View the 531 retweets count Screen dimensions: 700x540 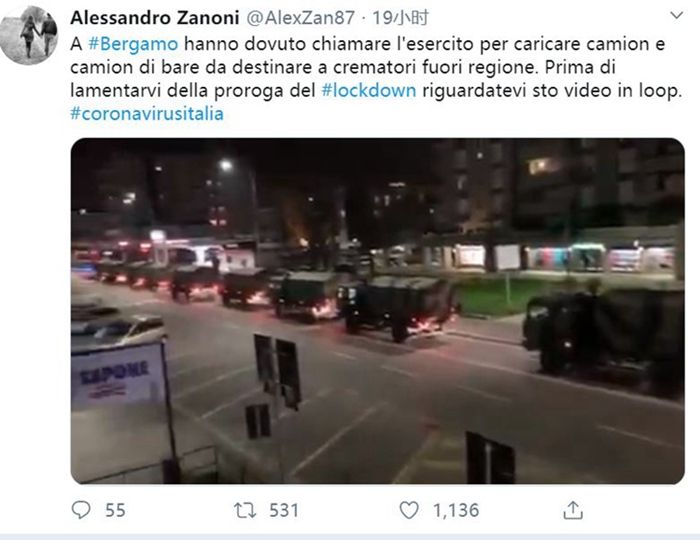click(284, 510)
